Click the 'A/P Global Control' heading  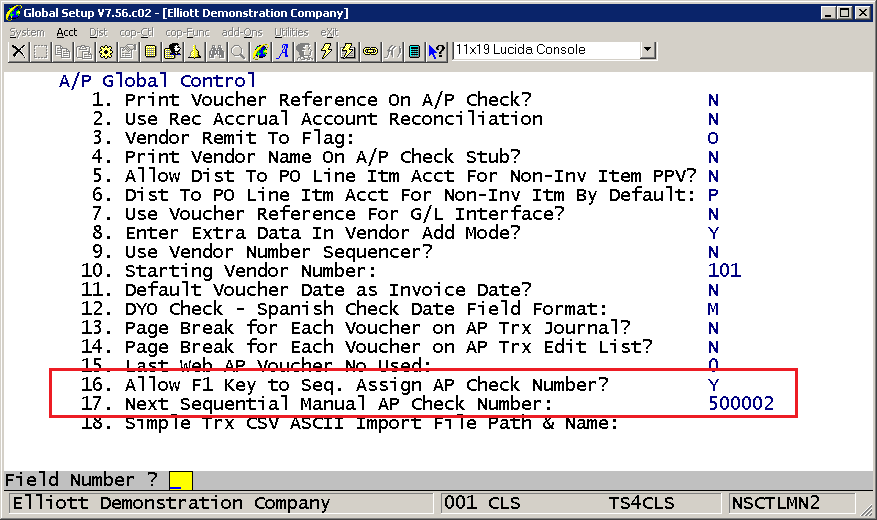pyautogui.click(x=157, y=81)
